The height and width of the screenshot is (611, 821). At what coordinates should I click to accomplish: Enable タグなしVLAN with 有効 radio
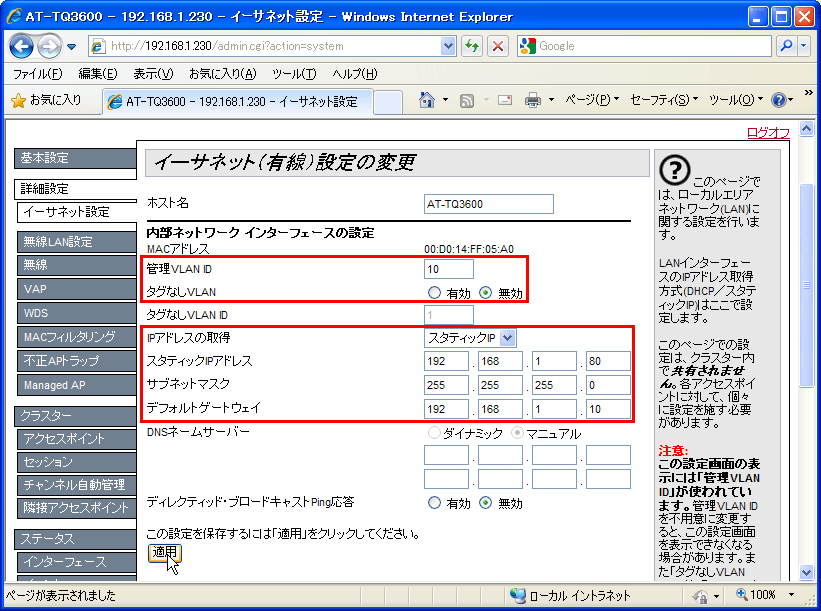(434, 293)
